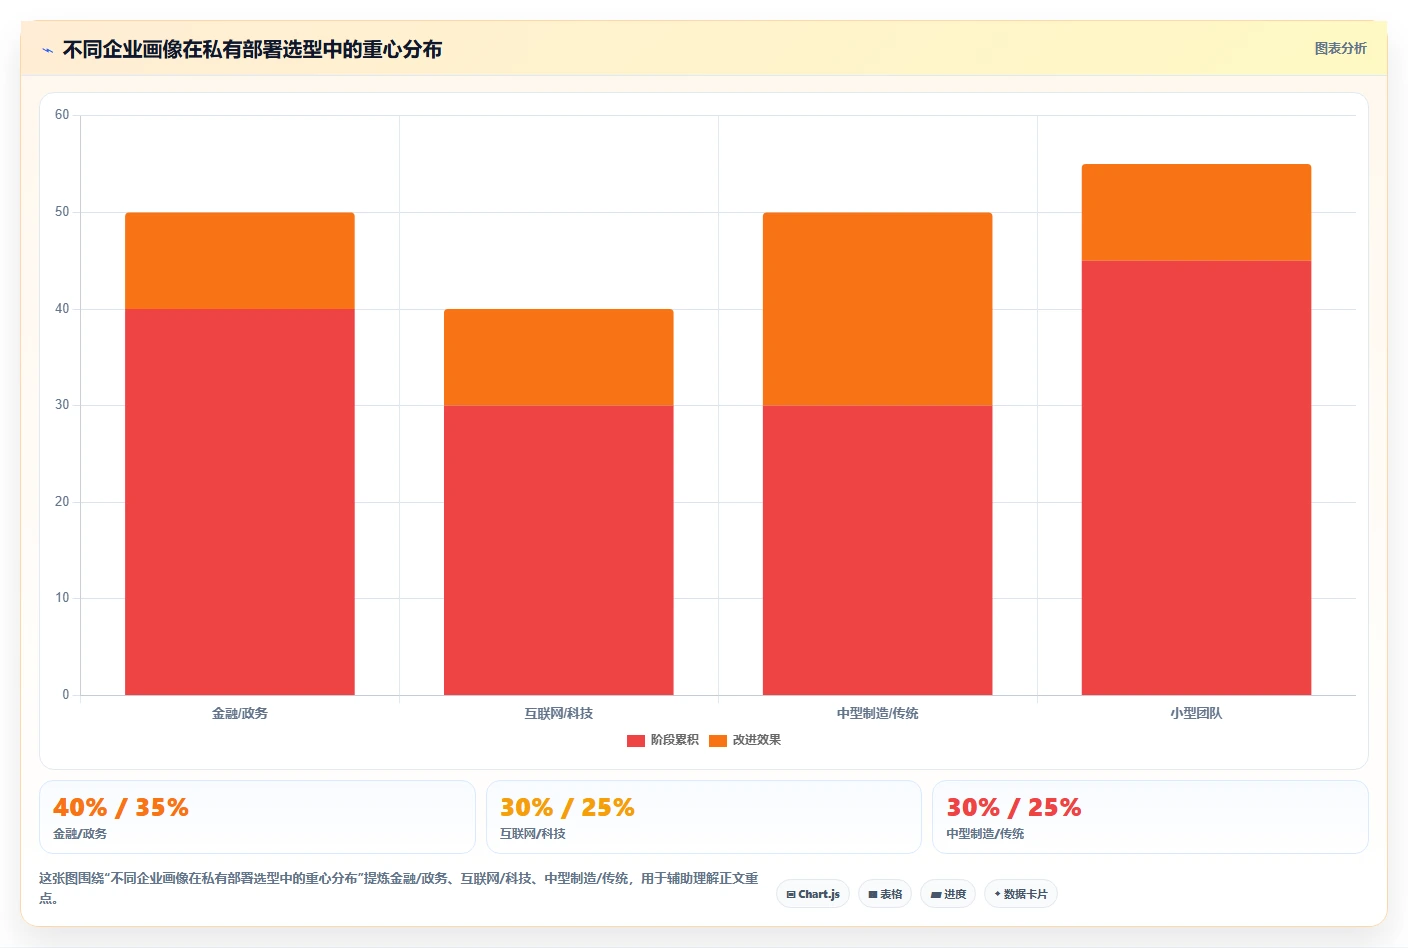Click the 小型团队 x-axis label
The image size is (1408, 948).
pyautogui.click(x=1197, y=713)
